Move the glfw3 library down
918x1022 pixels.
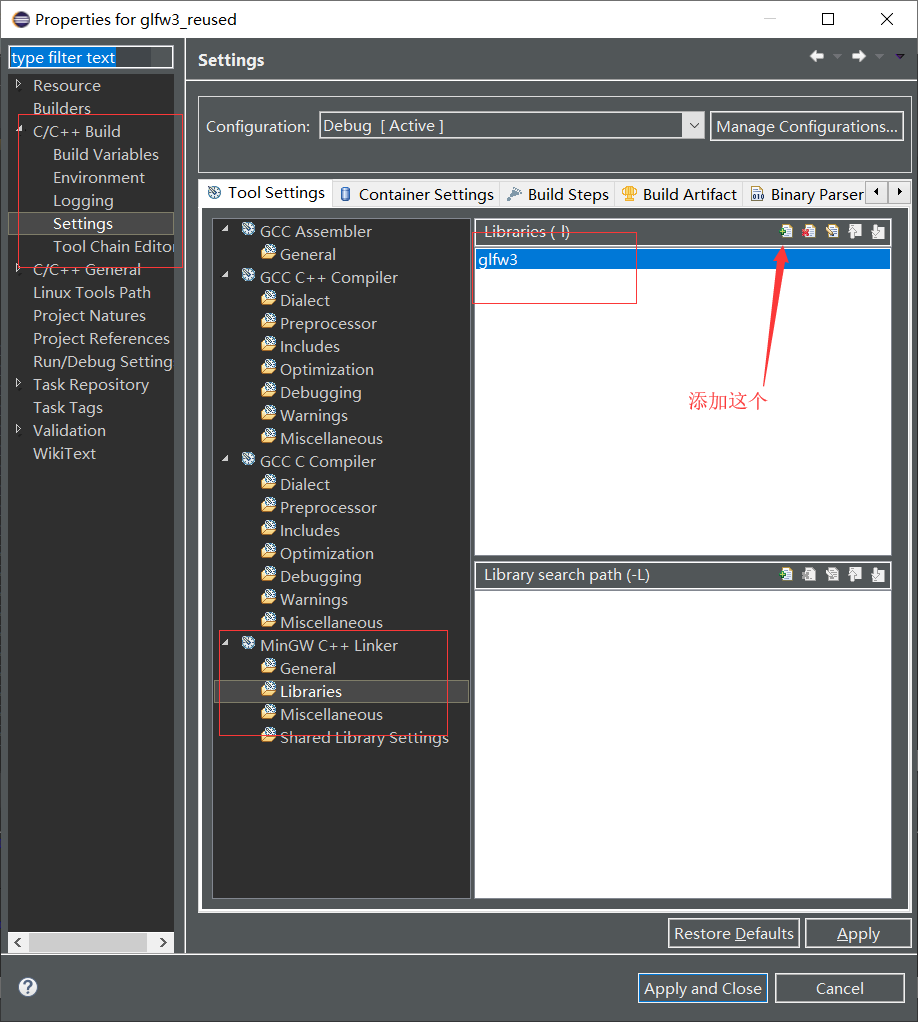pyautogui.click(x=878, y=231)
